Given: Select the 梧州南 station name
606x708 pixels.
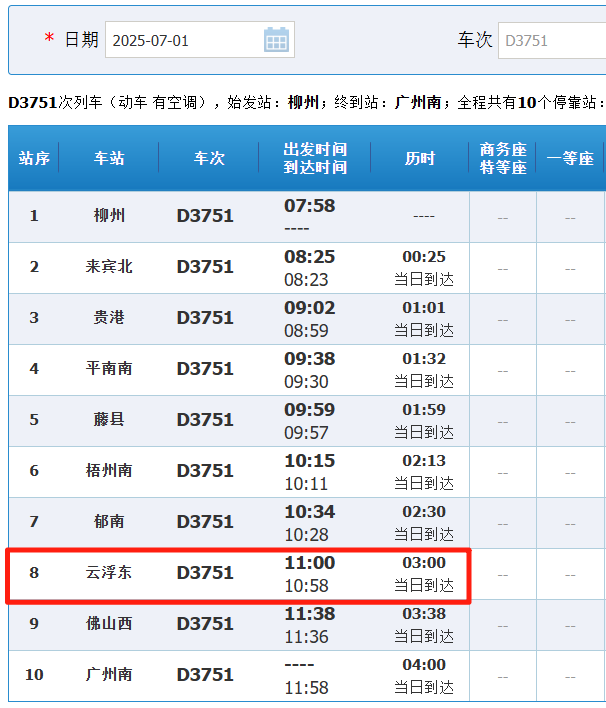Looking at the screenshot, I should point(109,471).
